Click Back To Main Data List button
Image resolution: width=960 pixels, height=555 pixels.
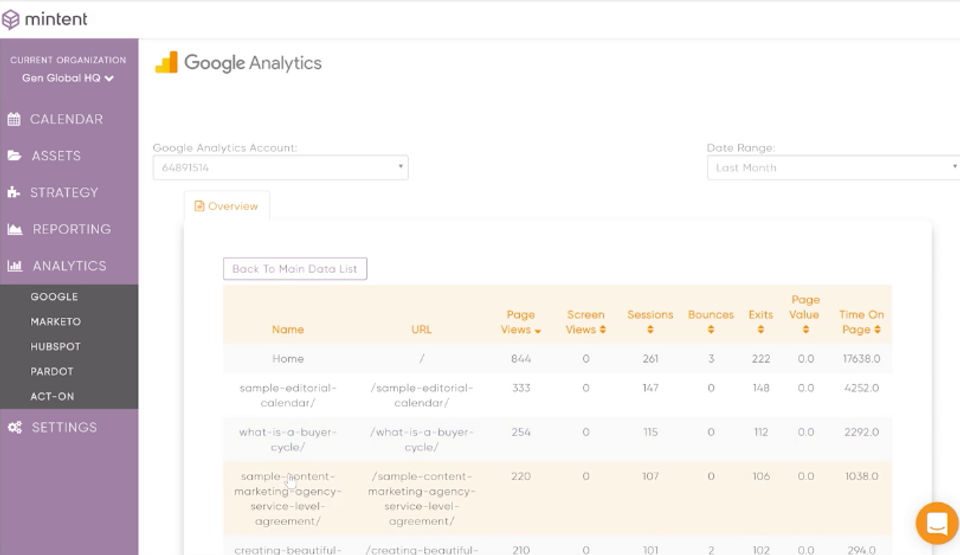295,269
